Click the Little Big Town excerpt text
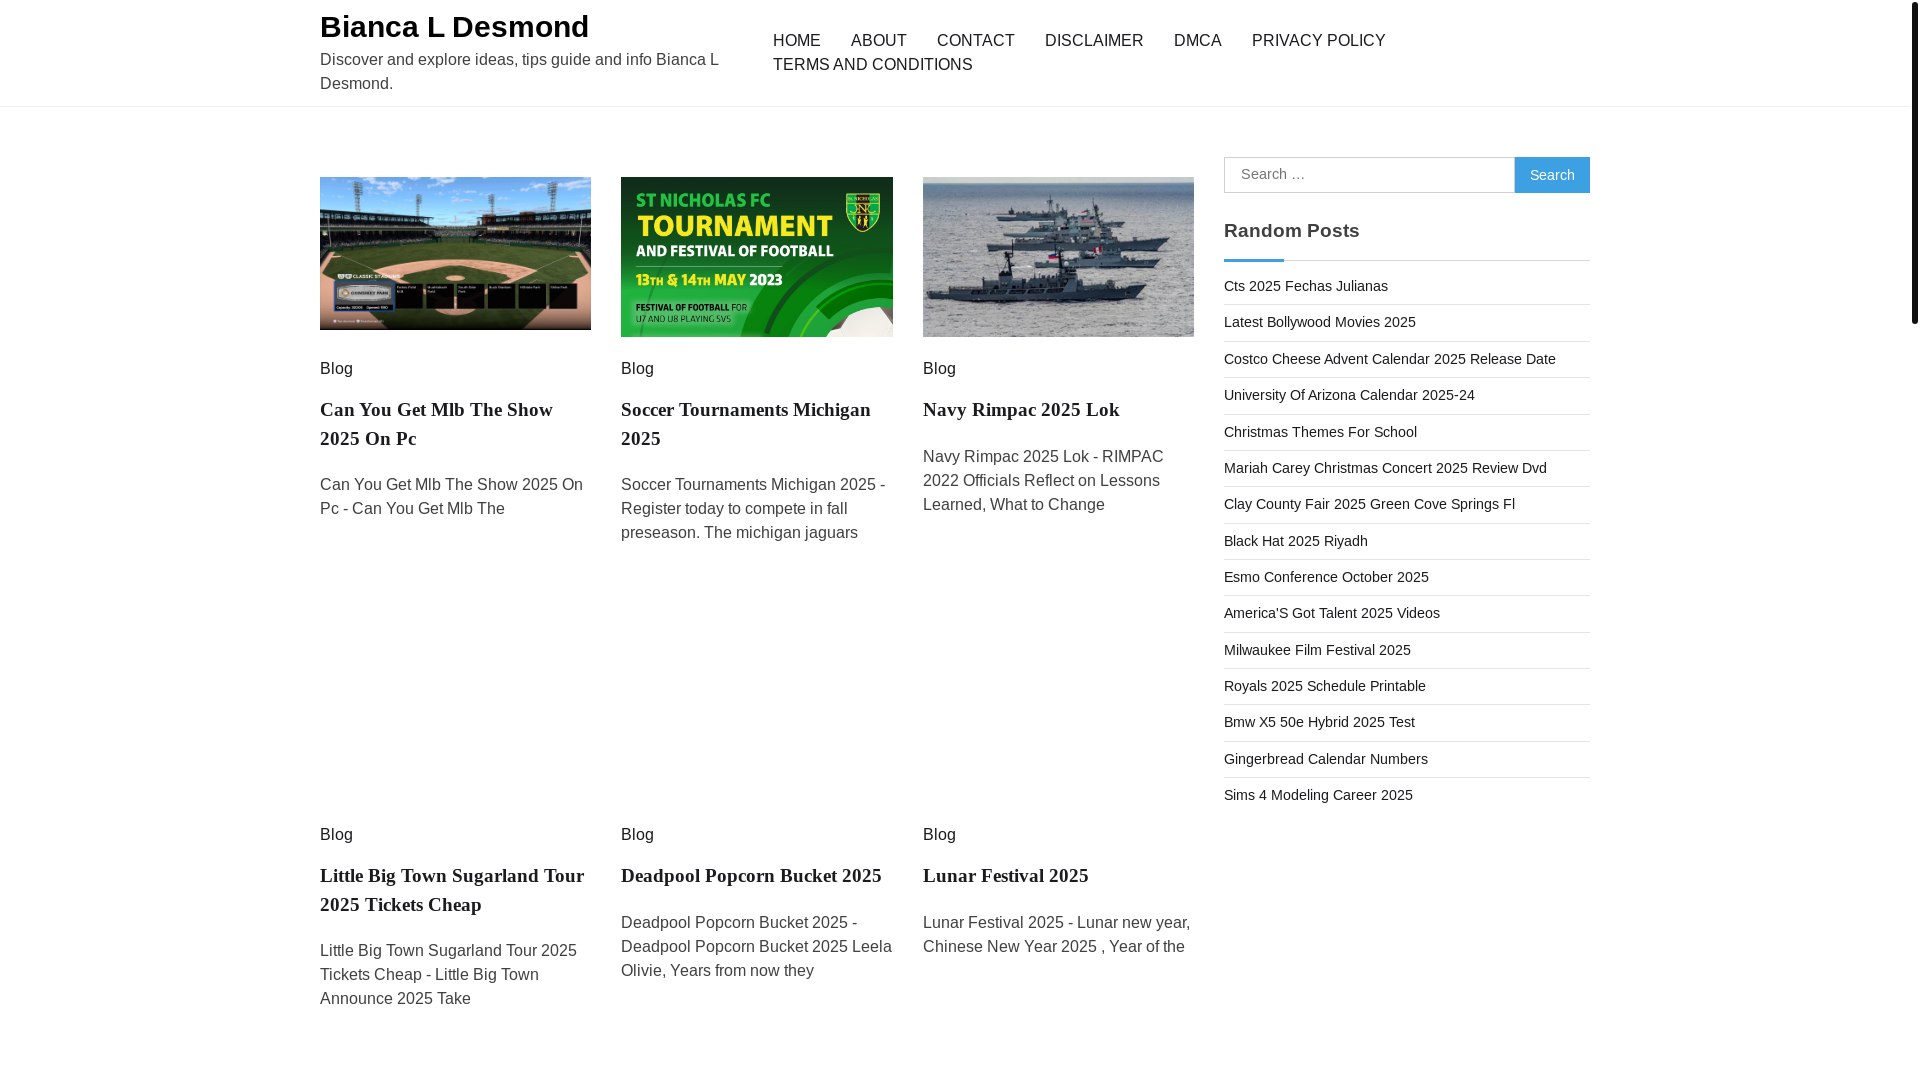1920x1080 pixels. tap(448, 975)
